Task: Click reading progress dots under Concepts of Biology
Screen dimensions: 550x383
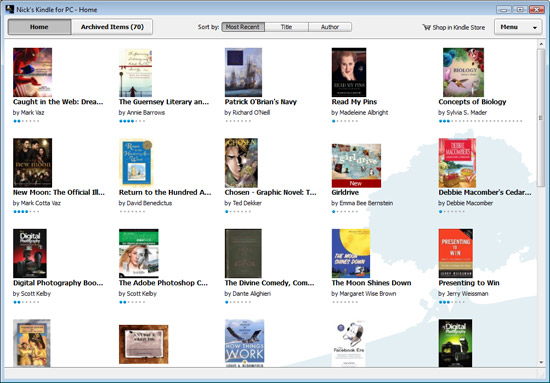Action: coord(480,121)
